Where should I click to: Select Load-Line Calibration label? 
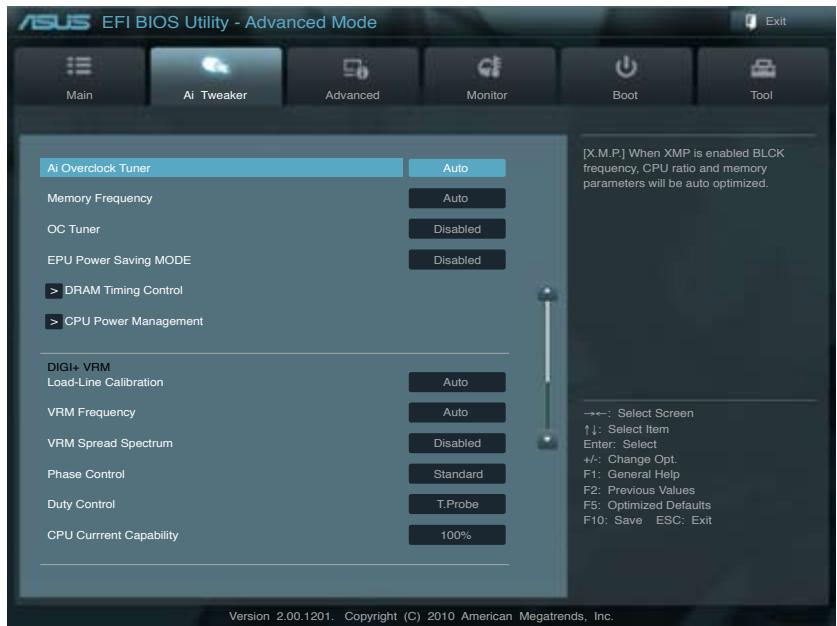click(x=105, y=382)
